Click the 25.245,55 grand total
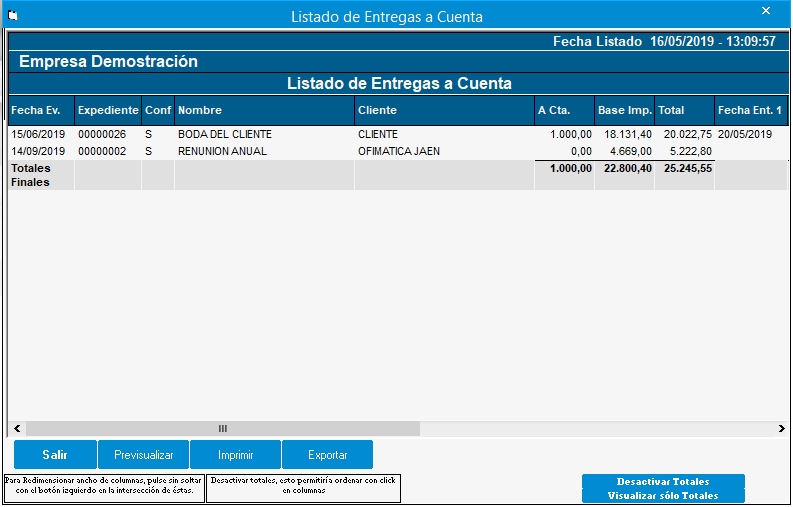This screenshot has width=793, height=507. 688,168
